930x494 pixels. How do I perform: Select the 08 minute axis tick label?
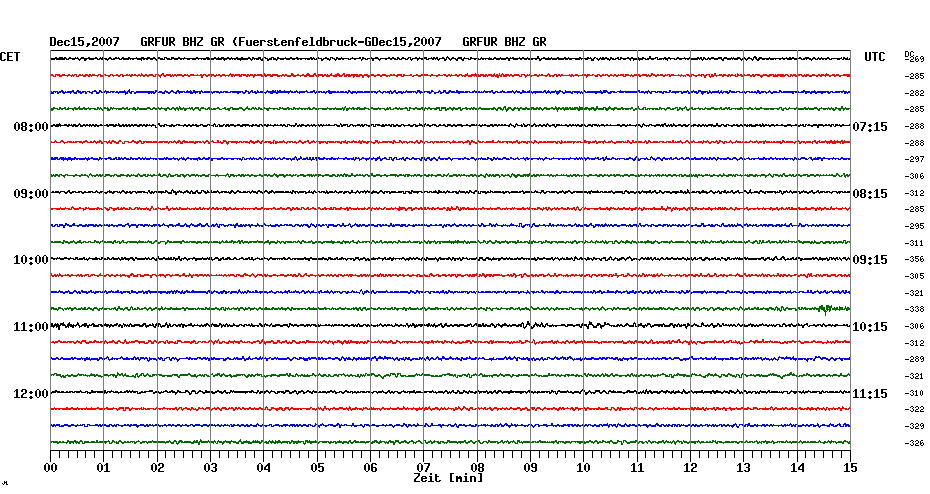[477, 467]
